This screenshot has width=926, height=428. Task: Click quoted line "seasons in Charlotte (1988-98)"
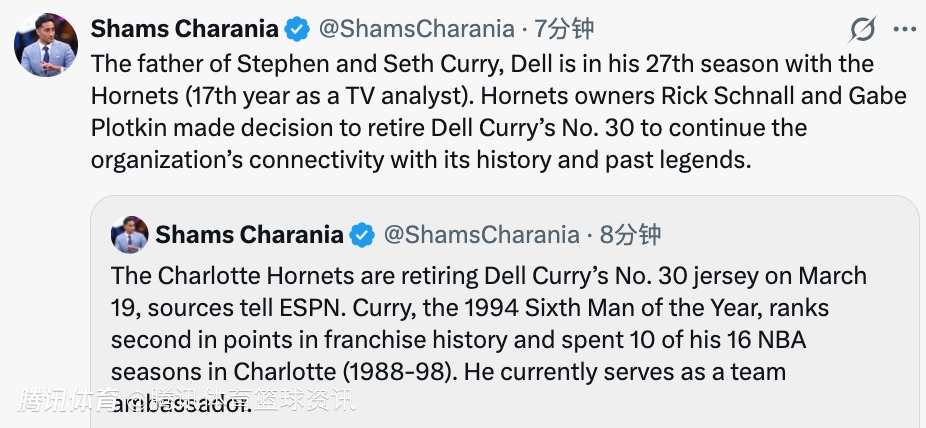(x=458, y=340)
